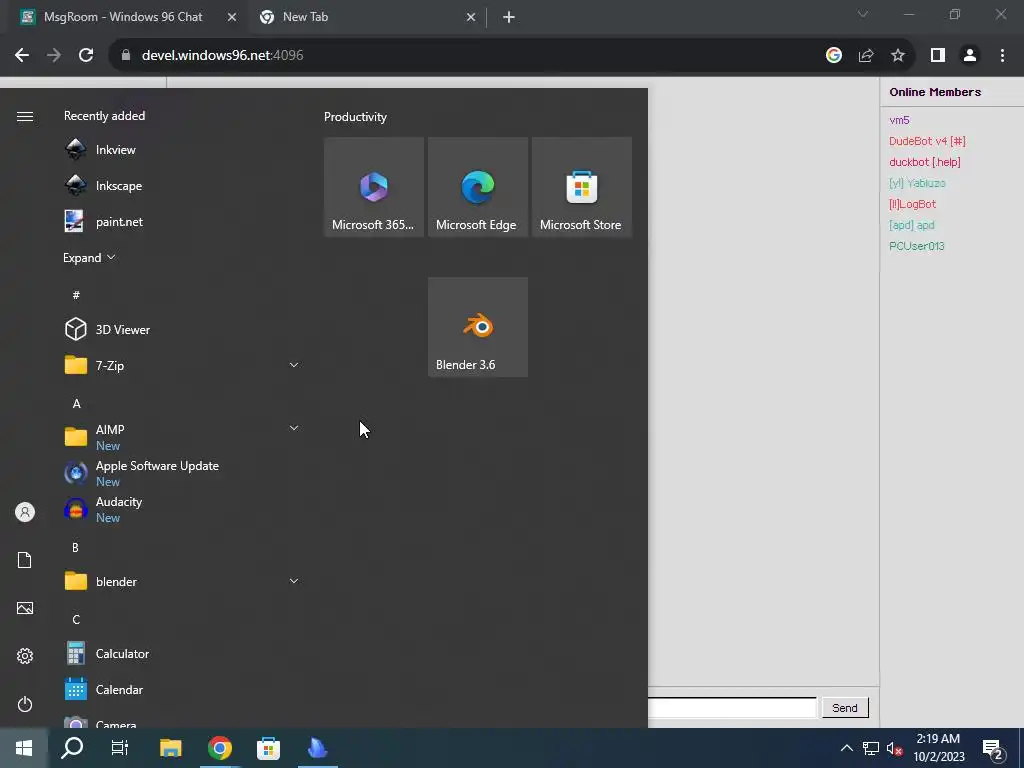This screenshot has width=1024, height=768.
Task: Bookmark this page with the star
Action: 898,55
